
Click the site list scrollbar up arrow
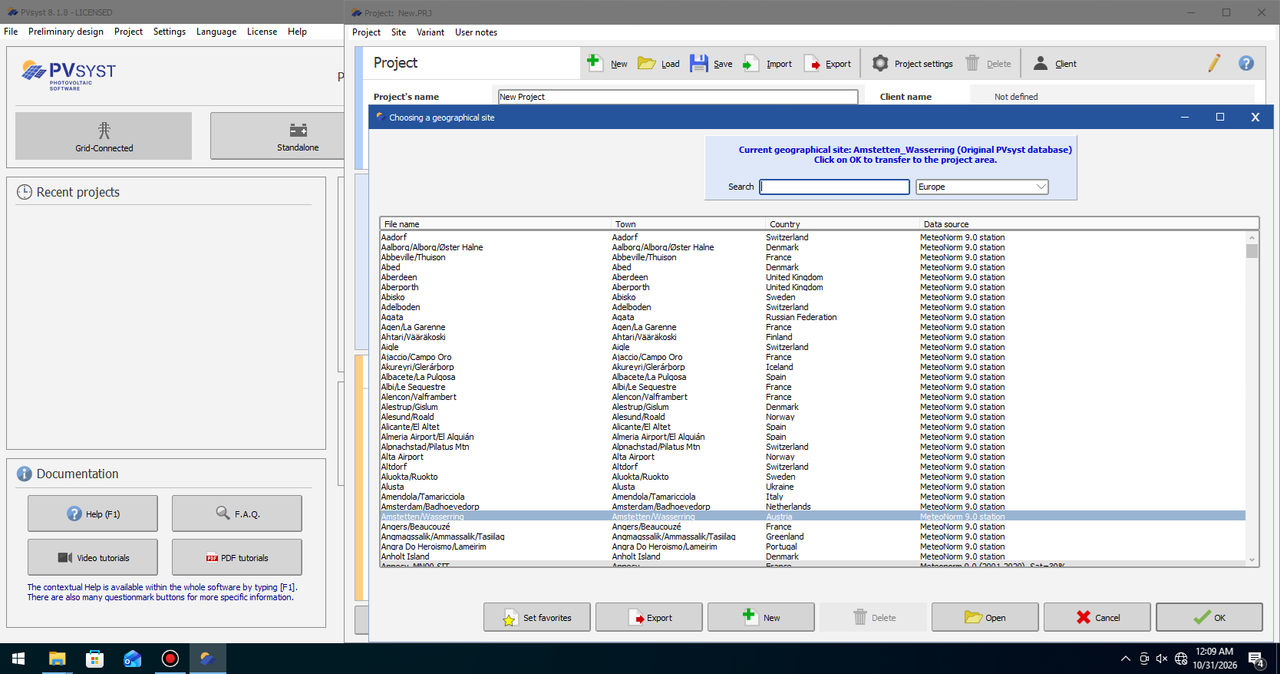1252,237
